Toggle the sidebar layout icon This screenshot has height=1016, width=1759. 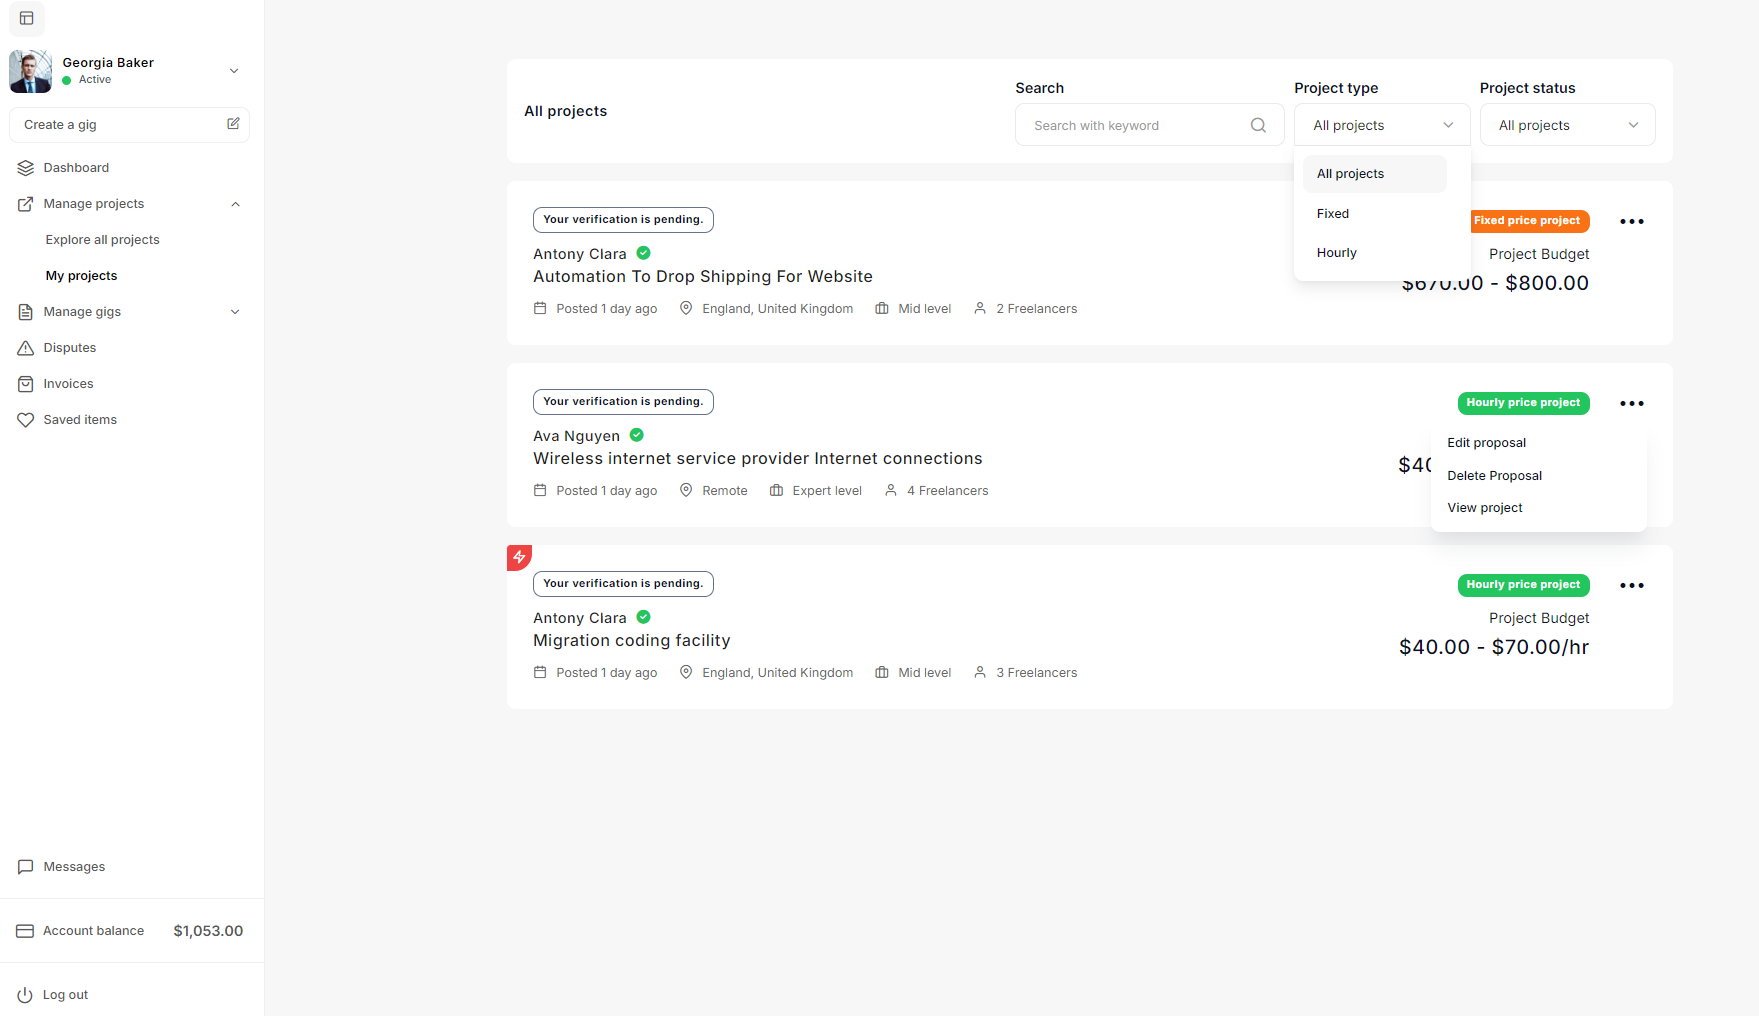(27, 18)
